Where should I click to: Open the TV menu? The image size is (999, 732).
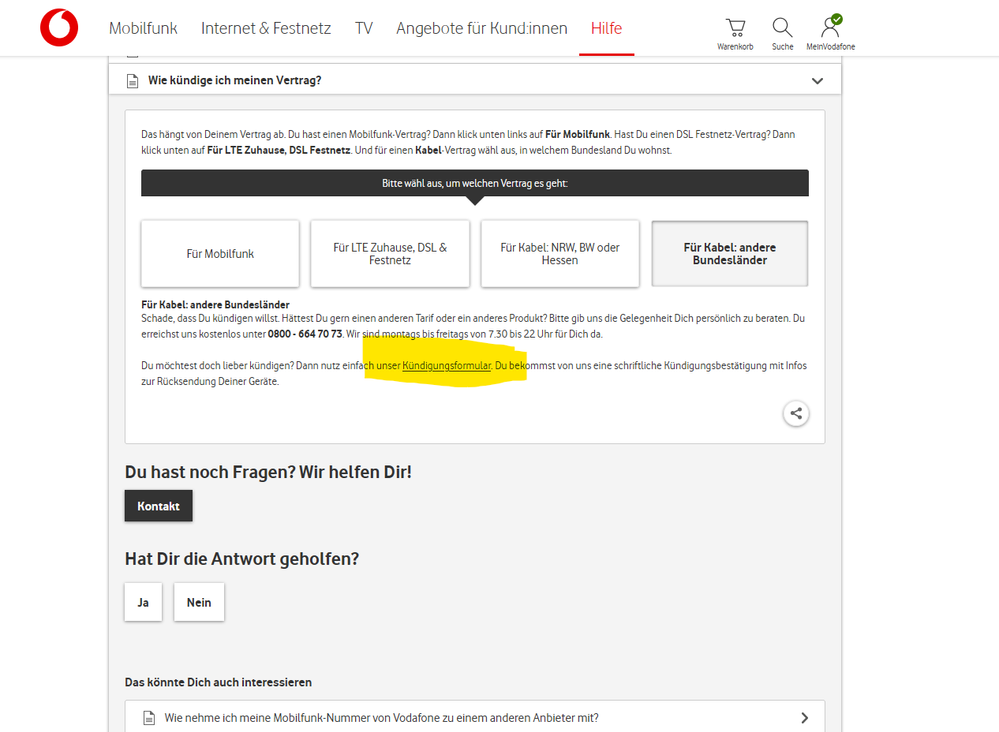tap(364, 29)
